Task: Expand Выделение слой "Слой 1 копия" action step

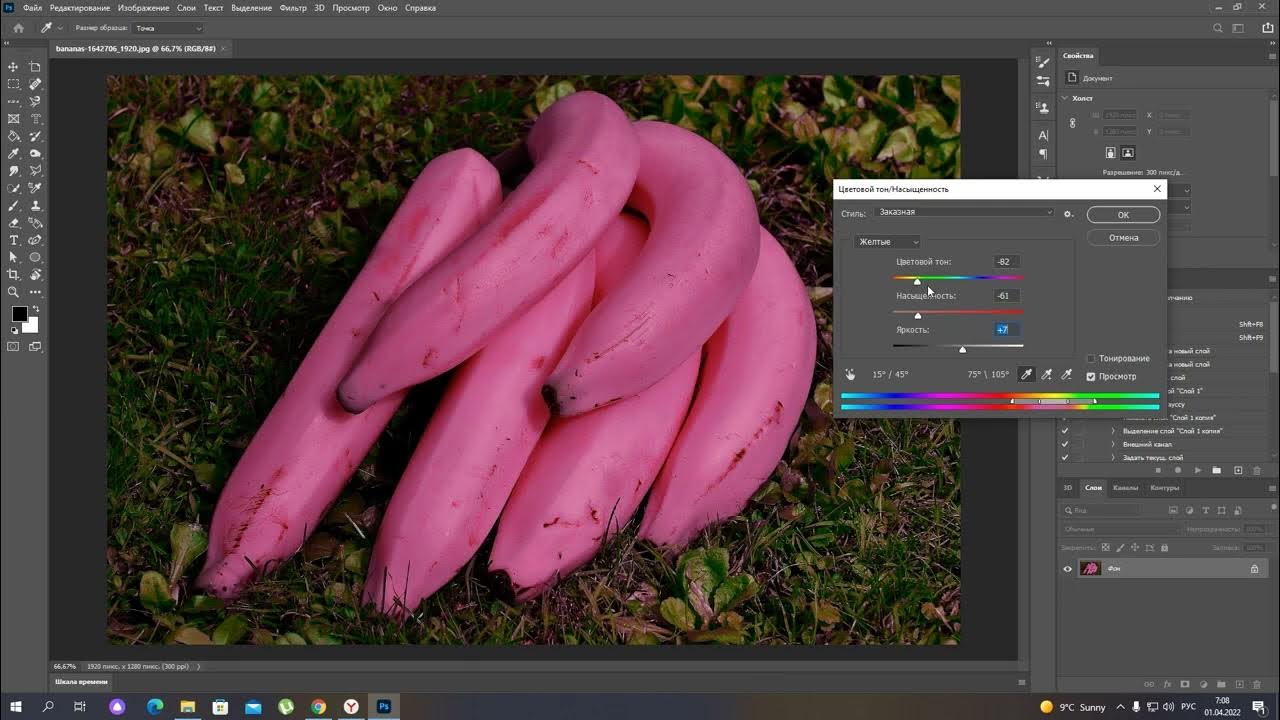Action: tap(1113, 431)
